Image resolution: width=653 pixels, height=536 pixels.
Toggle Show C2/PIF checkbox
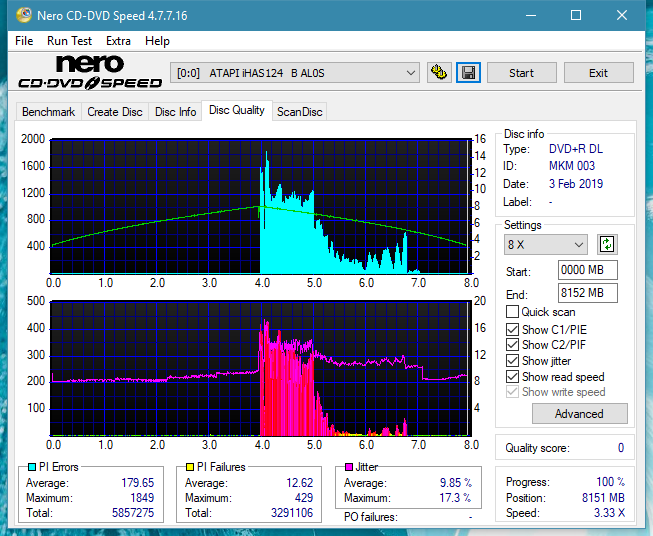512,345
